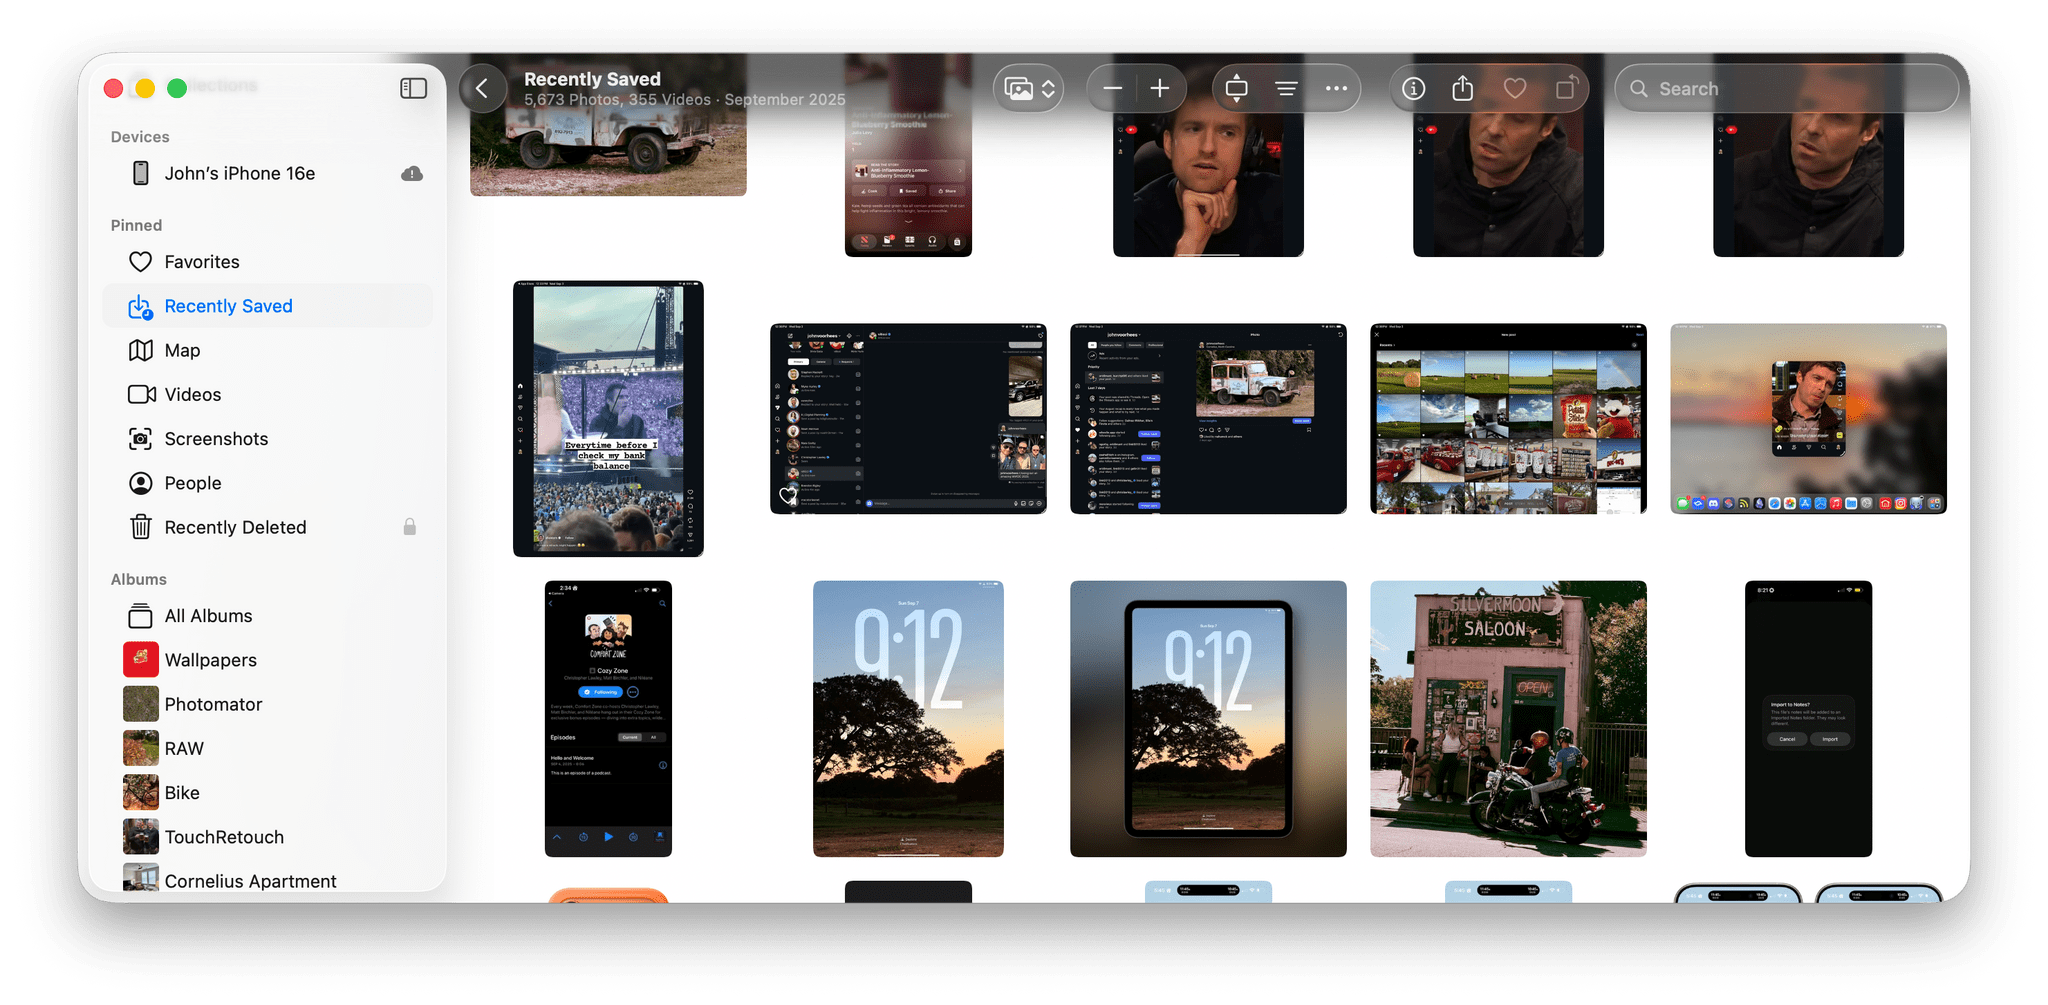Viewport: 2048px width, 1005px height.
Task: Open the Photomator album
Action: pyautogui.click(x=268, y=704)
